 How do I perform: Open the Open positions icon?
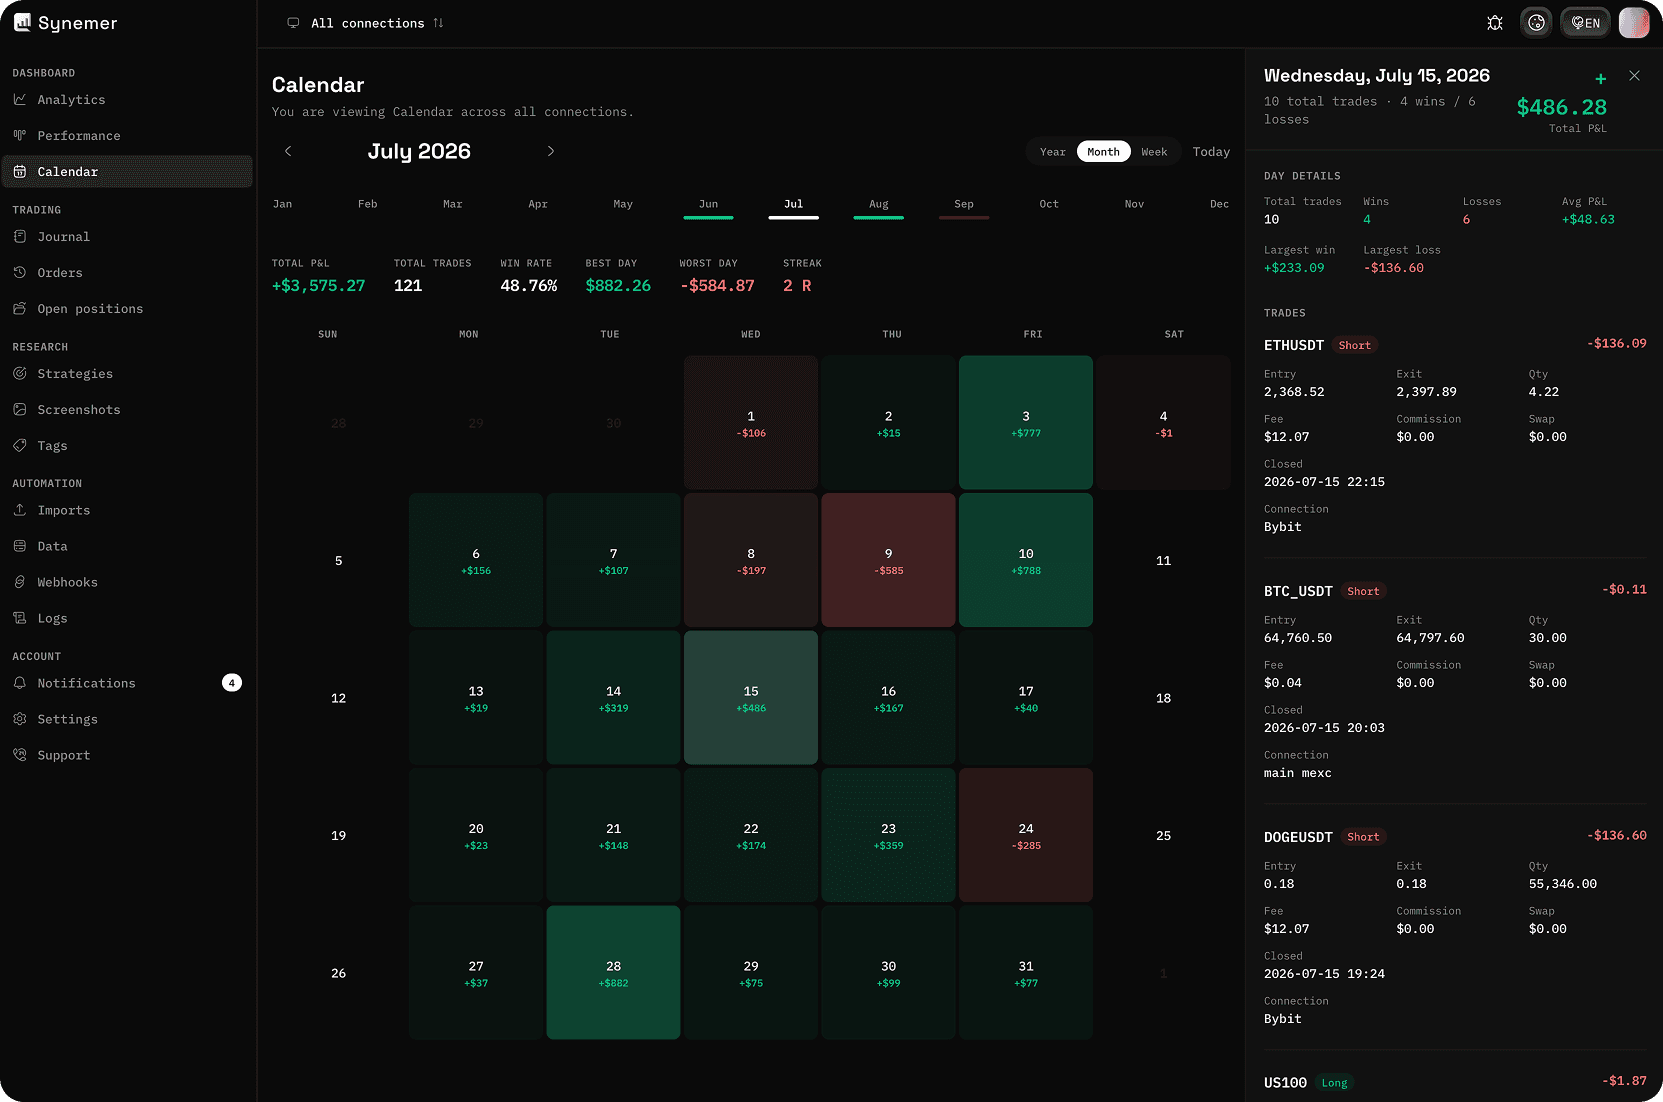20,309
